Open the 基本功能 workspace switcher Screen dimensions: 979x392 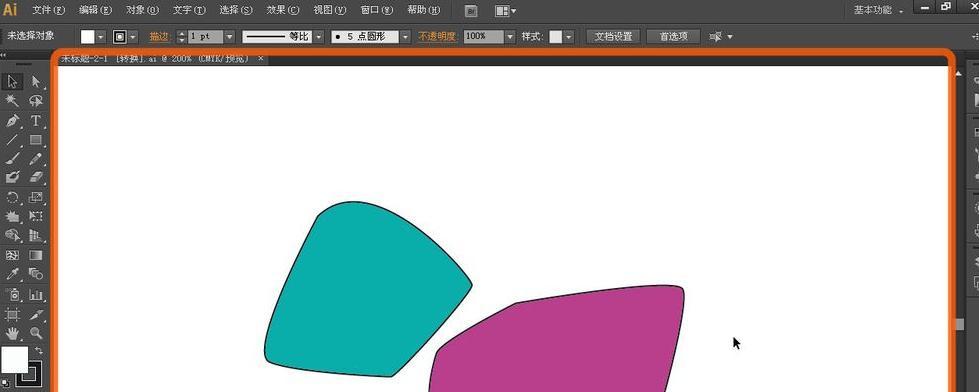click(x=878, y=11)
